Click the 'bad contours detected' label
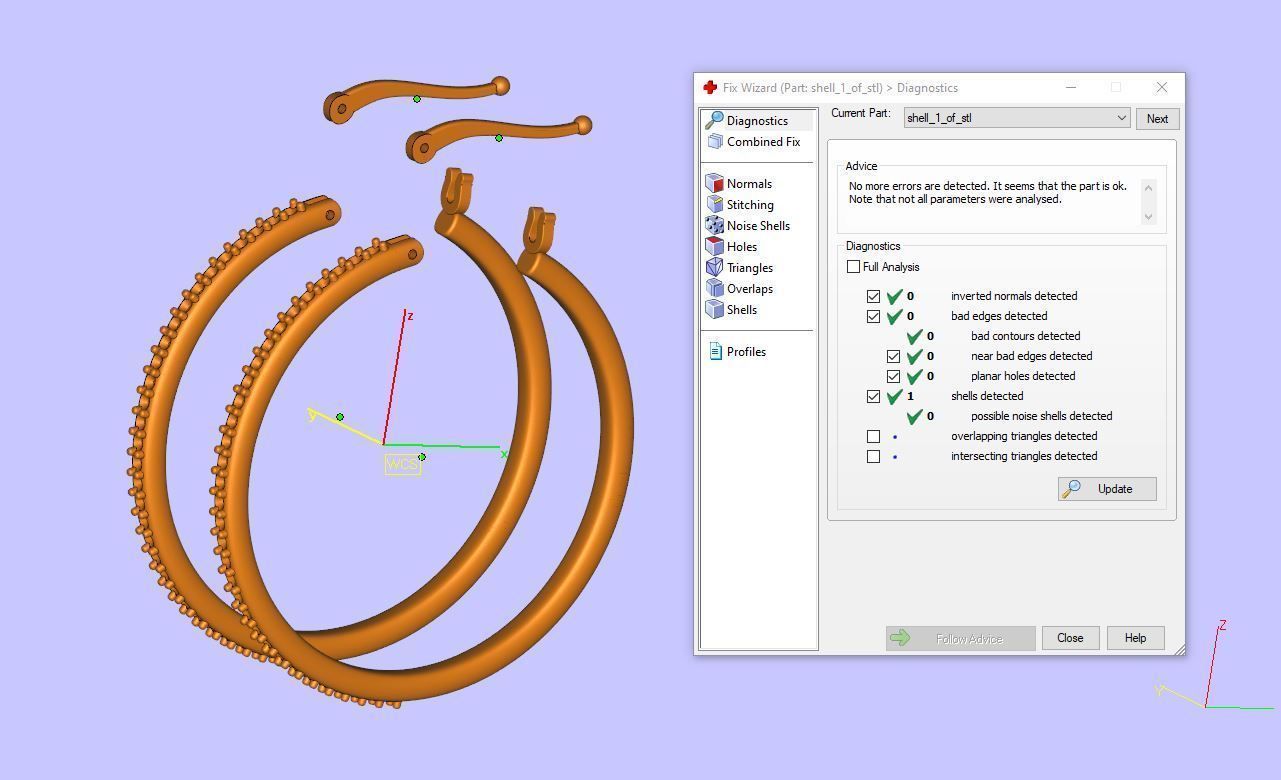This screenshot has height=780, width=1281. pyautogui.click(x=1025, y=336)
